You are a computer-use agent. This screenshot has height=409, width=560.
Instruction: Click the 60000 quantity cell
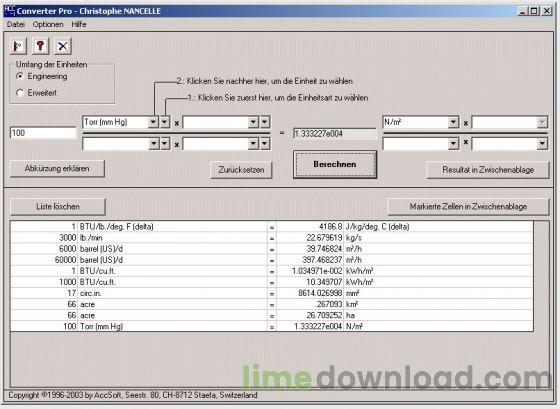(x=44, y=260)
